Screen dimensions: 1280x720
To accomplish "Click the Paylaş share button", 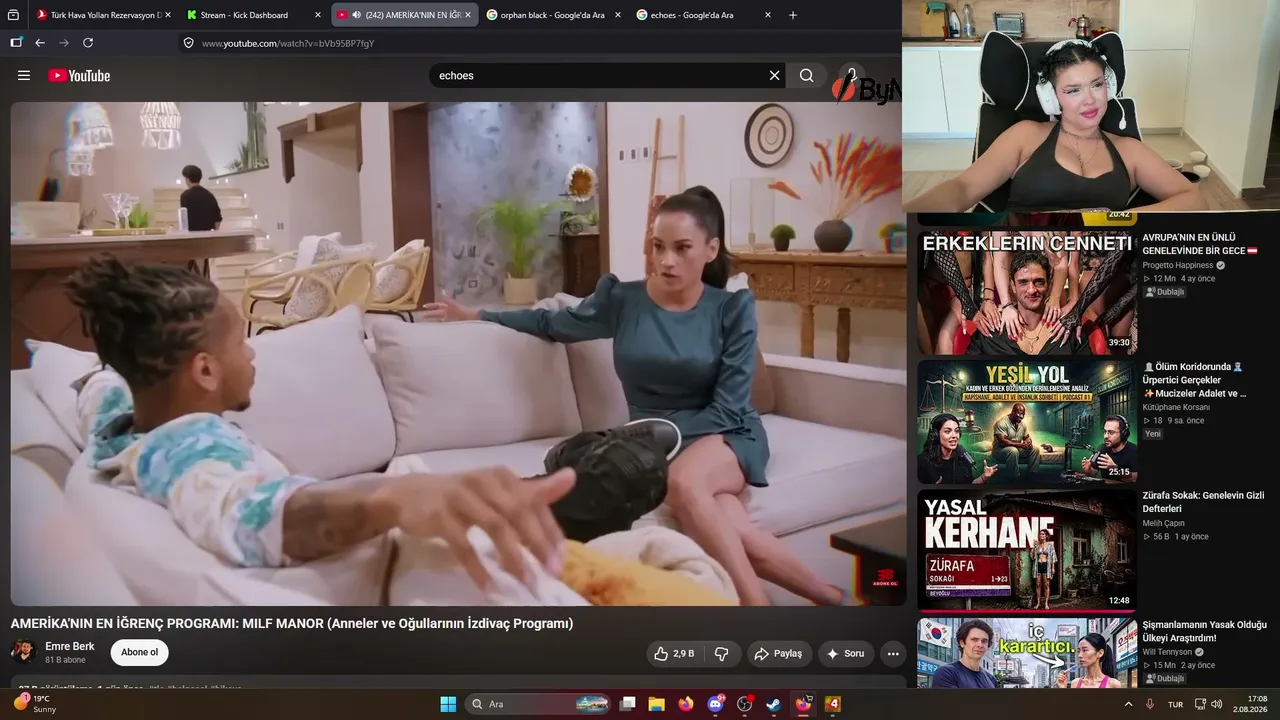I will click(778, 653).
